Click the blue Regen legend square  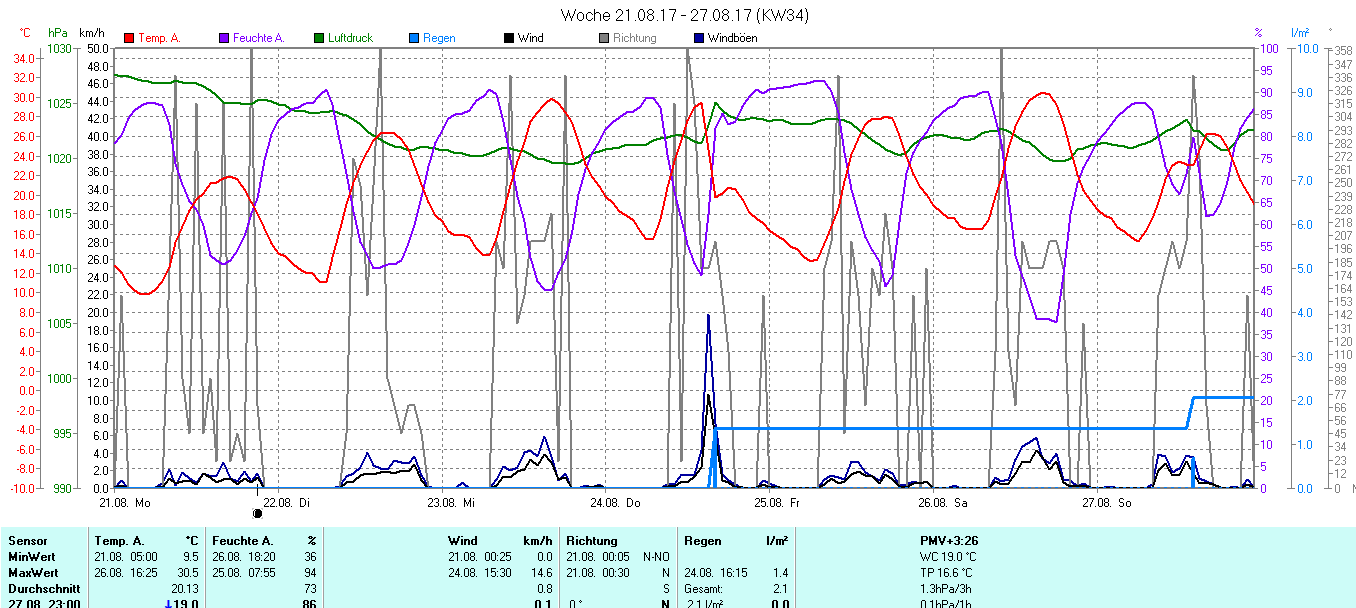pyautogui.click(x=414, y=38)
